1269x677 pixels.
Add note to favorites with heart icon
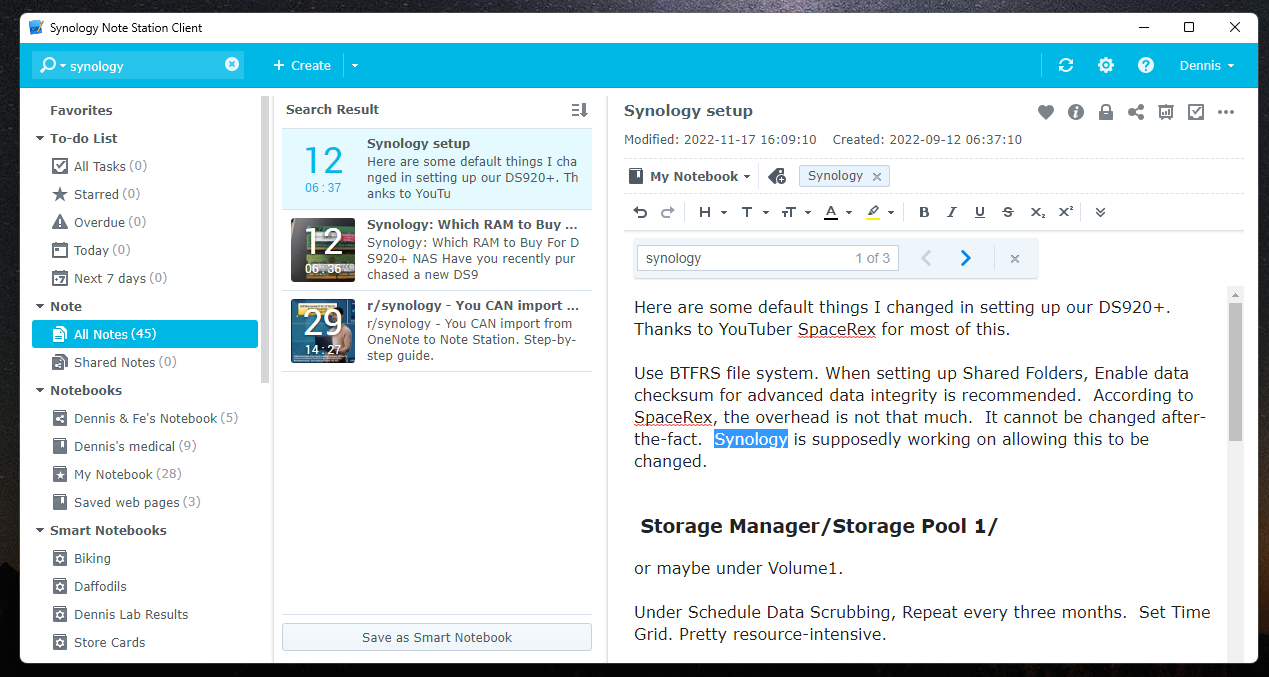pyautogui.click(x=1045, y=112)
